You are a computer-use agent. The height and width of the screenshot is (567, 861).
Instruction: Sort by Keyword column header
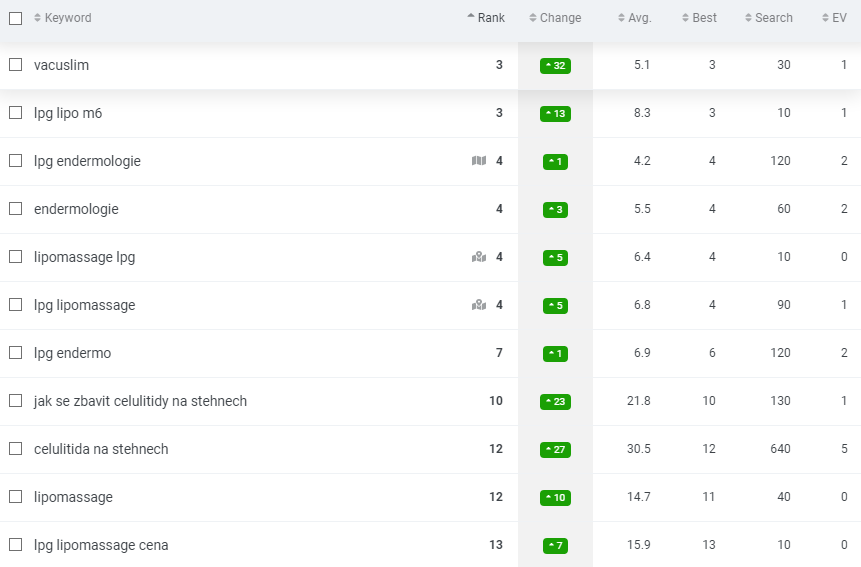click(63, 18)
